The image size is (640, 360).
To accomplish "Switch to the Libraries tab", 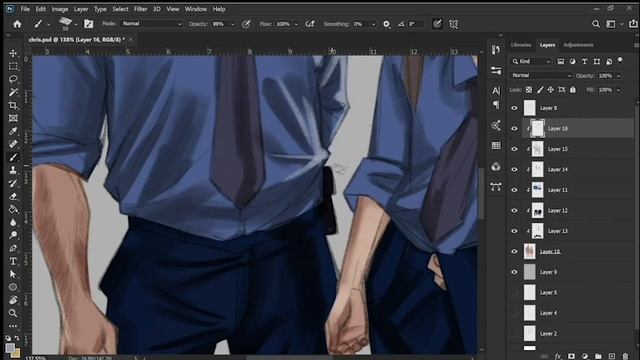I will 521,45.
